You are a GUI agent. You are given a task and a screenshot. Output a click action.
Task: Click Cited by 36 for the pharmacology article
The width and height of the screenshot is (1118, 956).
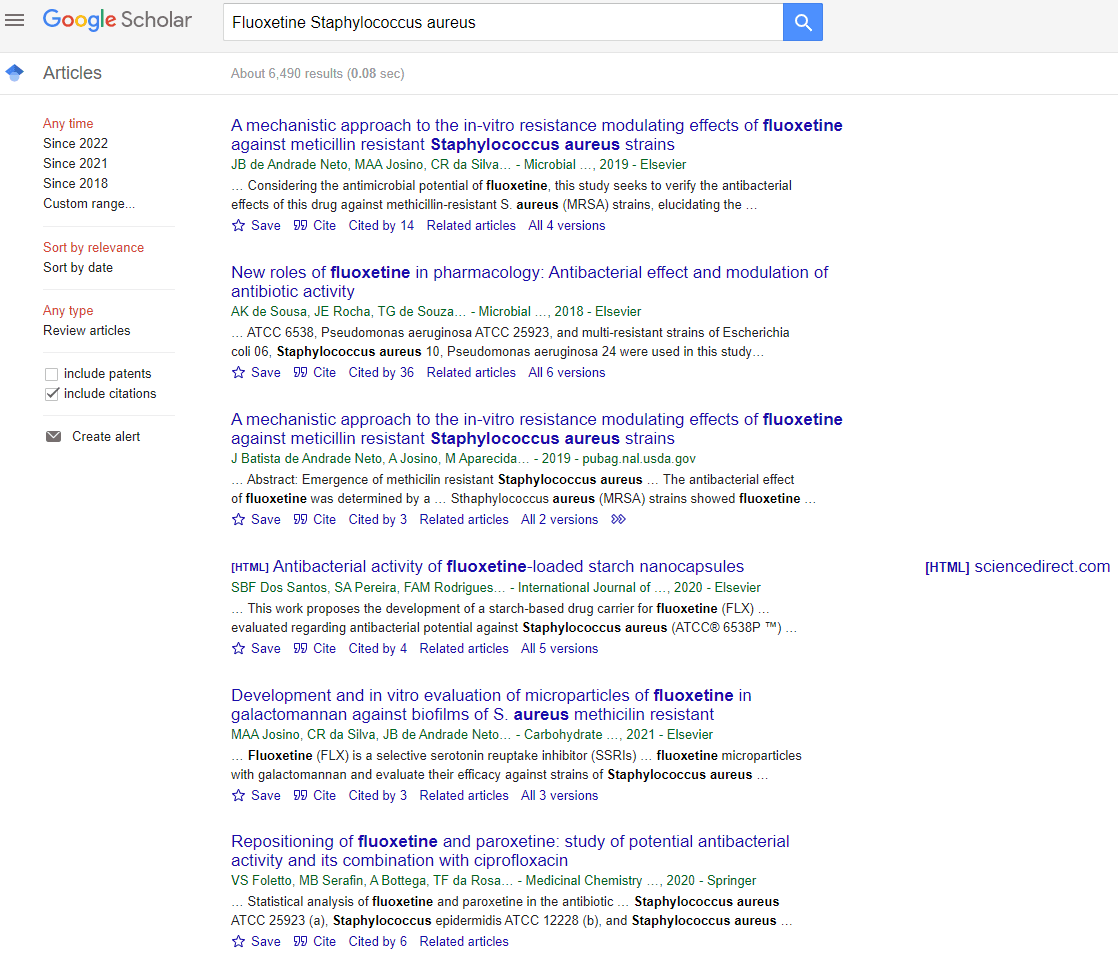(x=381, y=372)
